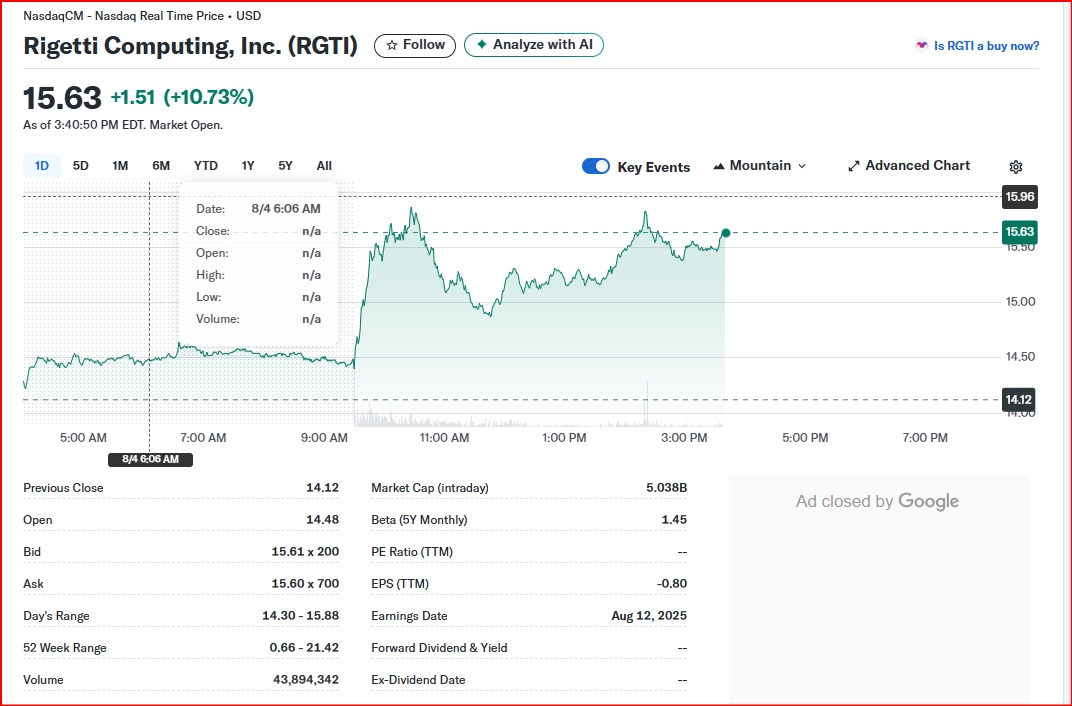Click the chart settings gear icon
Viewport: 1072px width, 706px height.
click(x=1015, y=167)
